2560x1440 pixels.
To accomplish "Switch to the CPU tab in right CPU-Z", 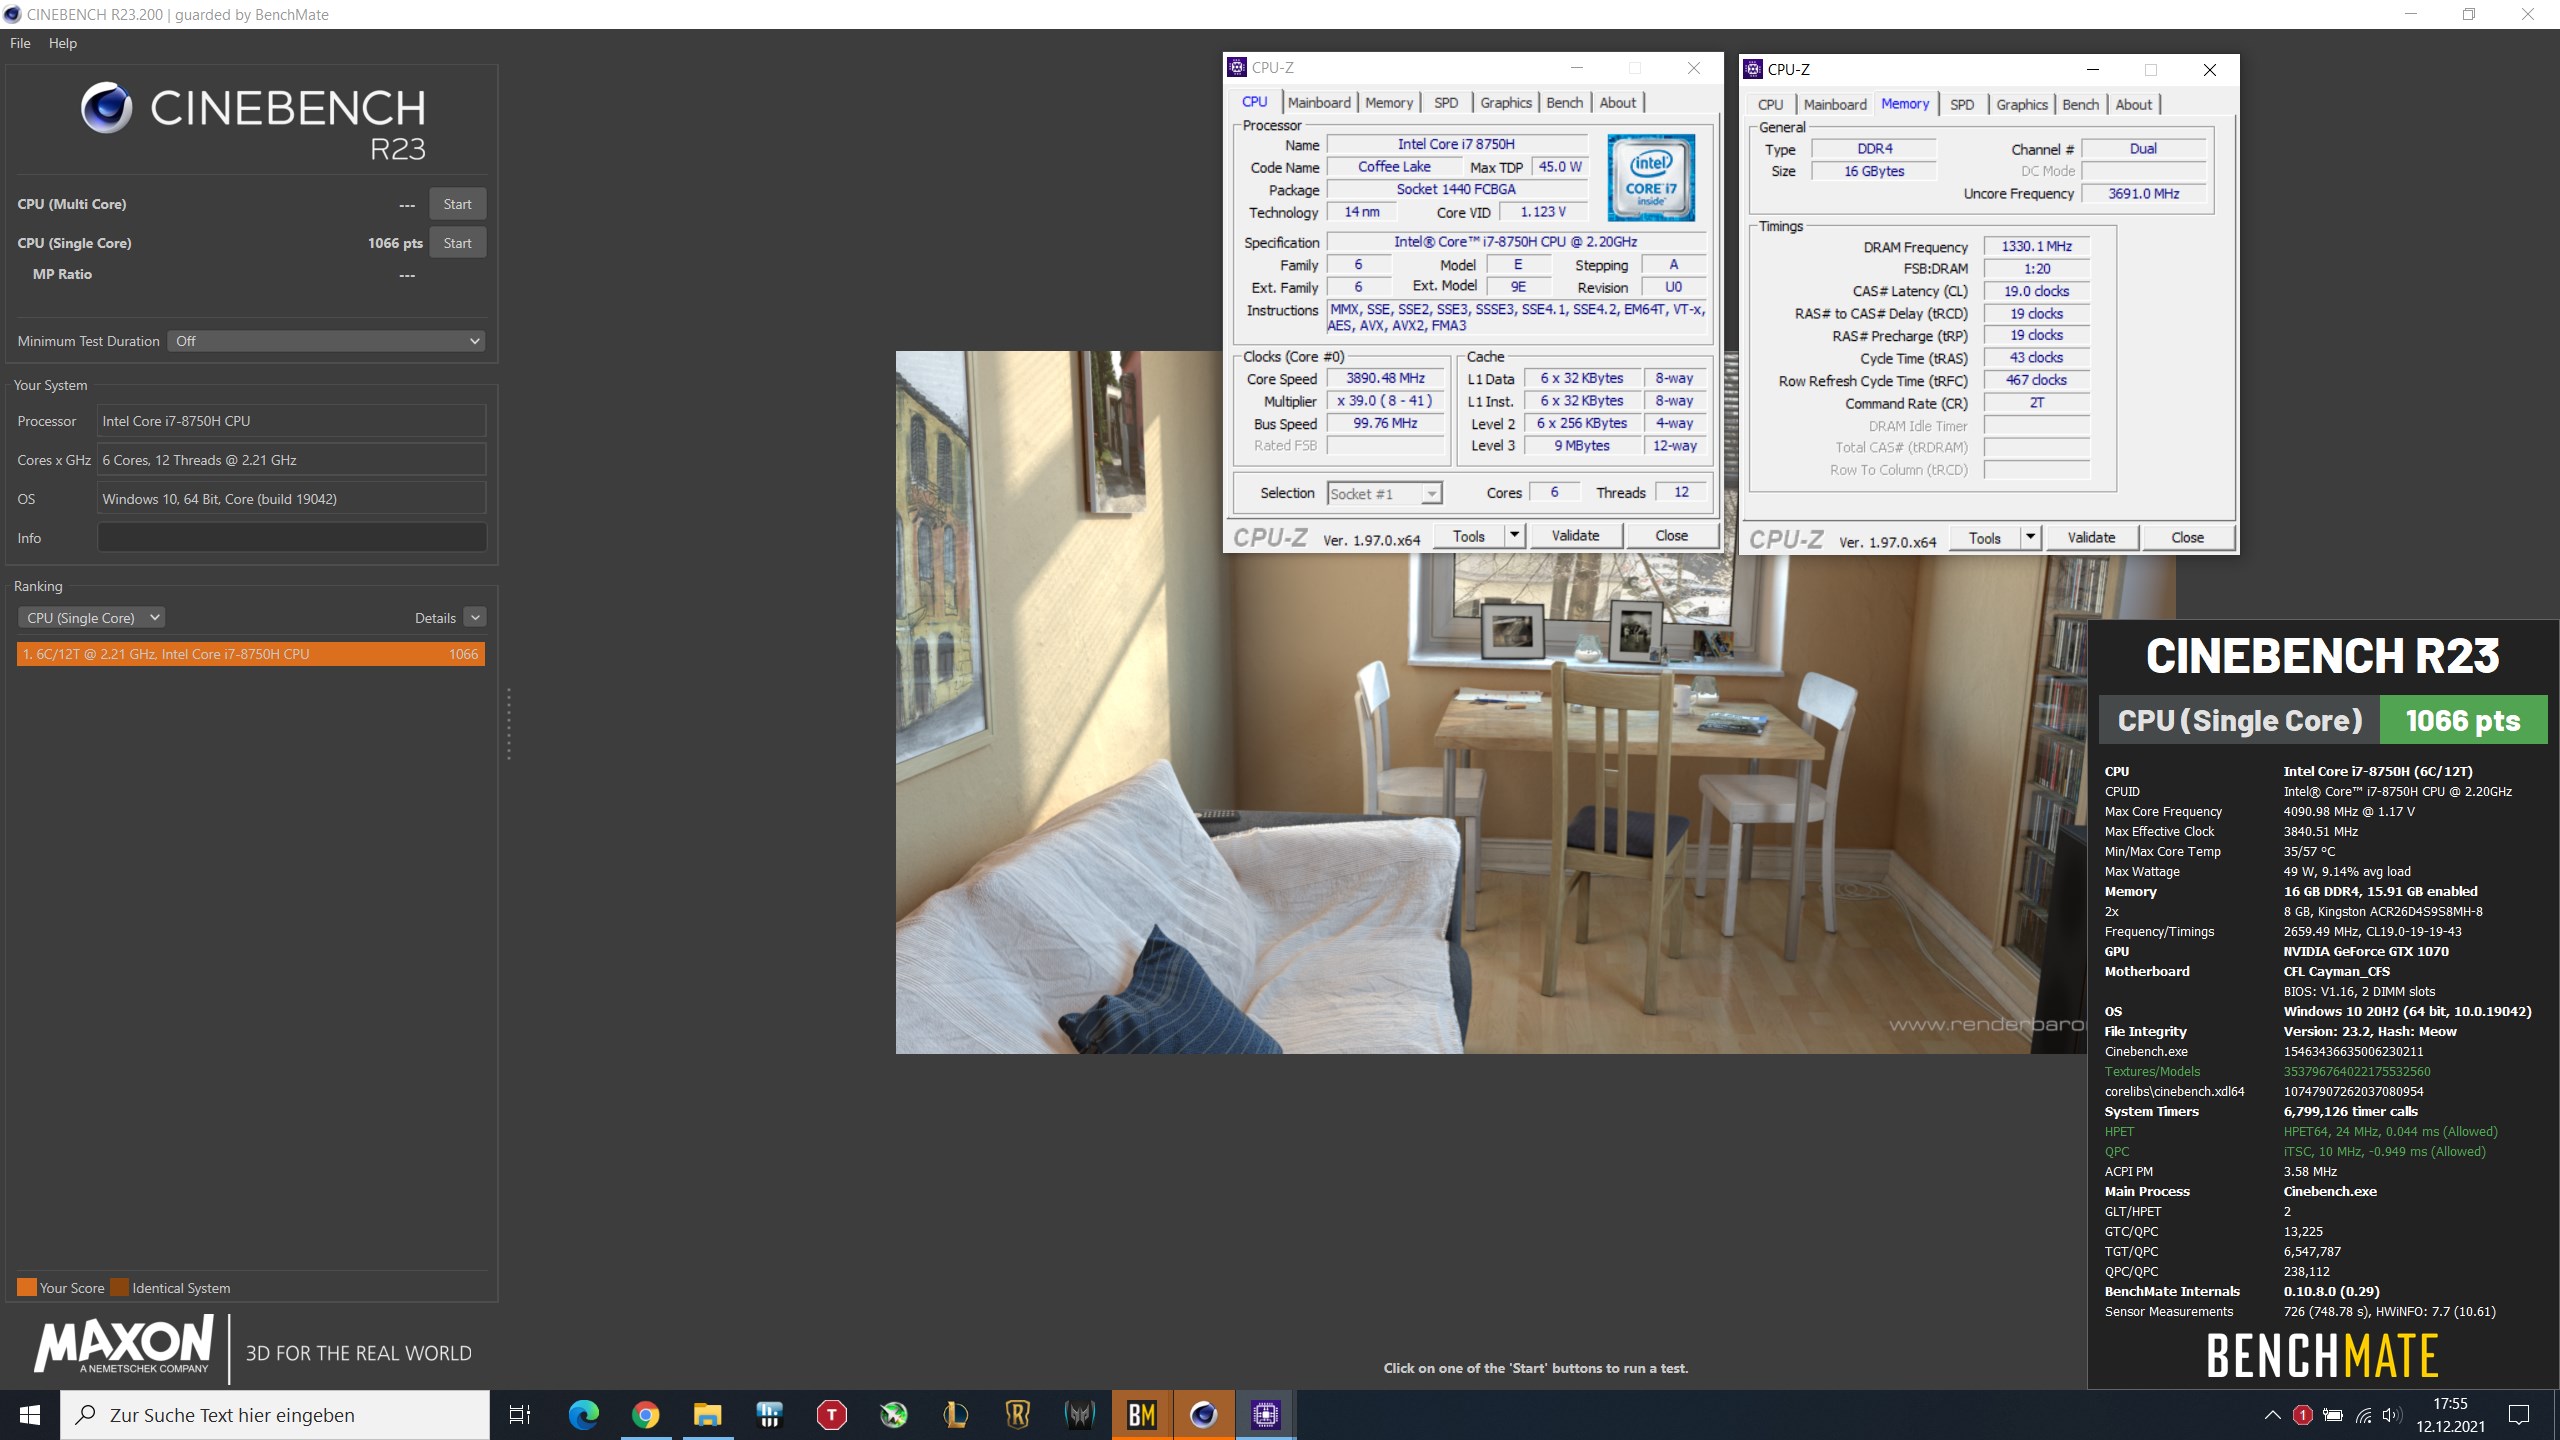I will pyautogui.click(x=1770, y=104).
